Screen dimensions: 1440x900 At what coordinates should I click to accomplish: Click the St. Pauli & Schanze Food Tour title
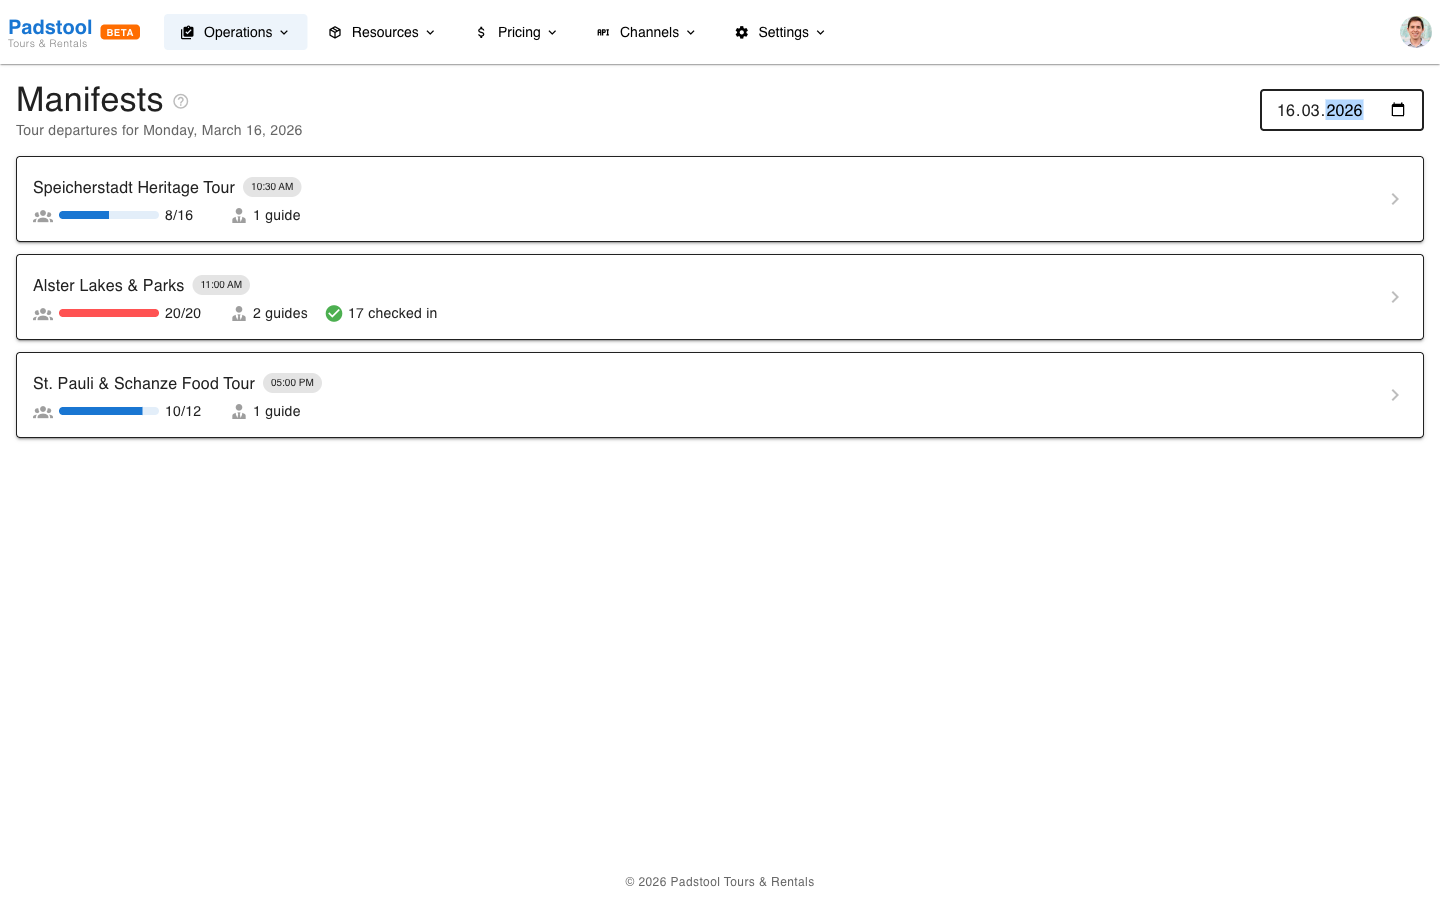tap(144, 383)
